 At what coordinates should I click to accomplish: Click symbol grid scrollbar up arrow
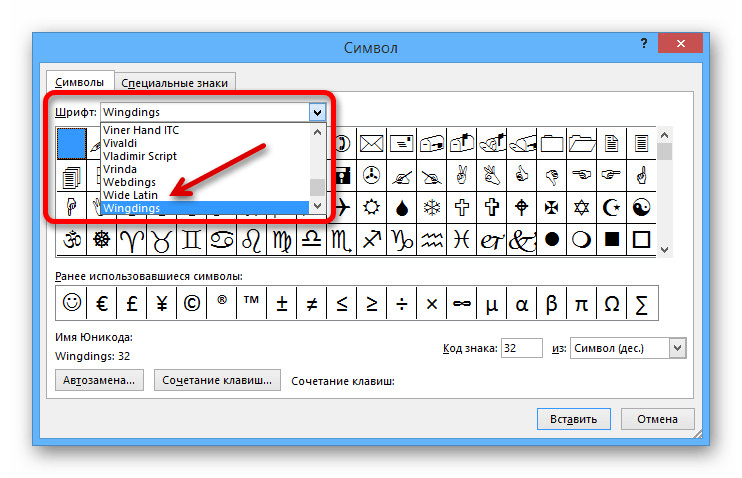664,135
